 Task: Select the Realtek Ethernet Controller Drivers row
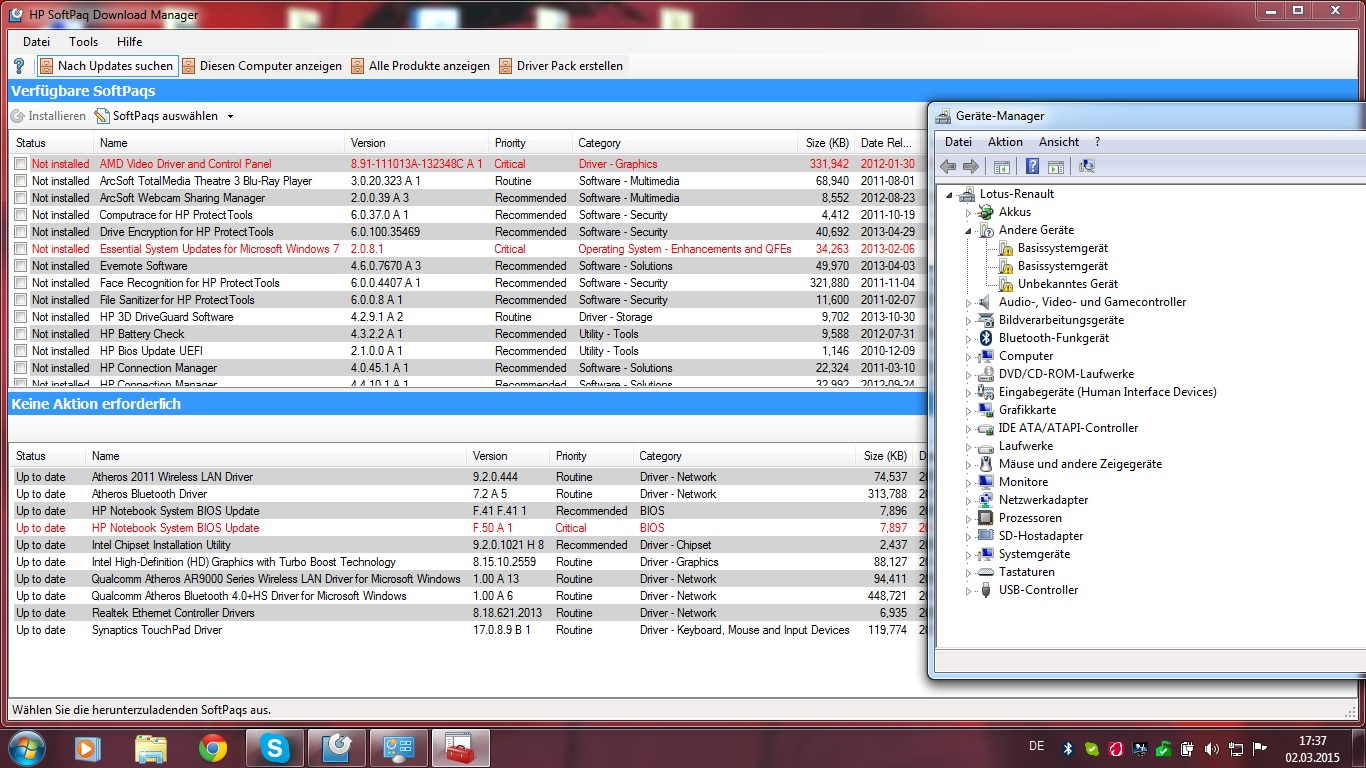465,613
